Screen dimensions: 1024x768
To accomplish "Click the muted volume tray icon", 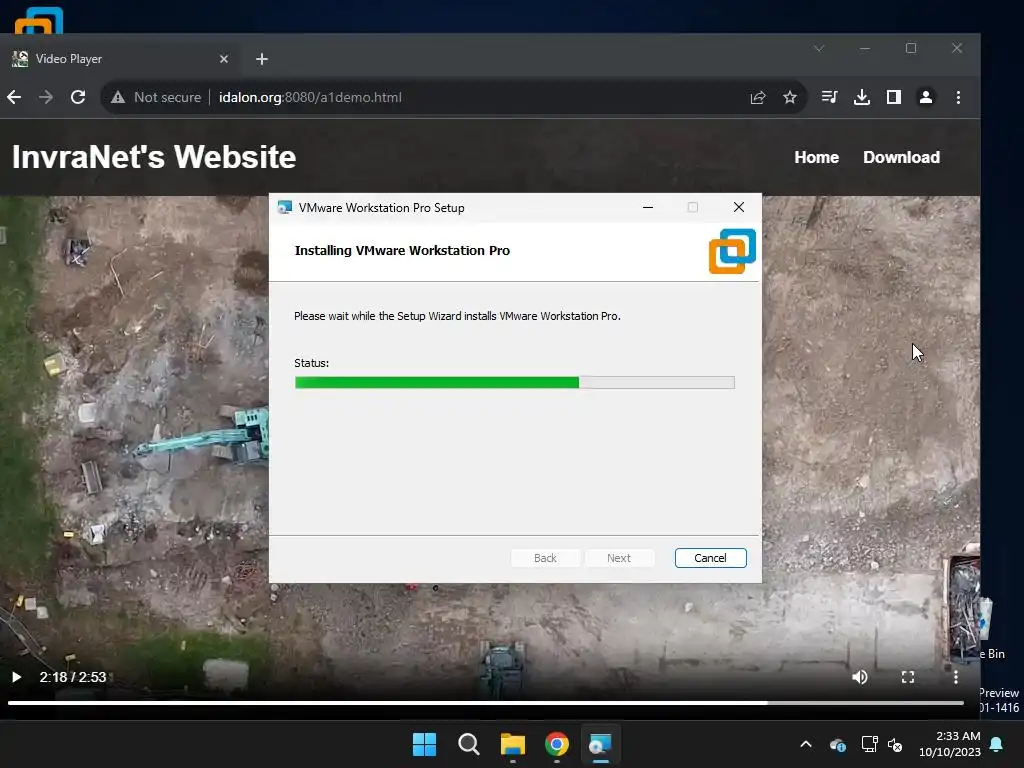I will [895, 744].
